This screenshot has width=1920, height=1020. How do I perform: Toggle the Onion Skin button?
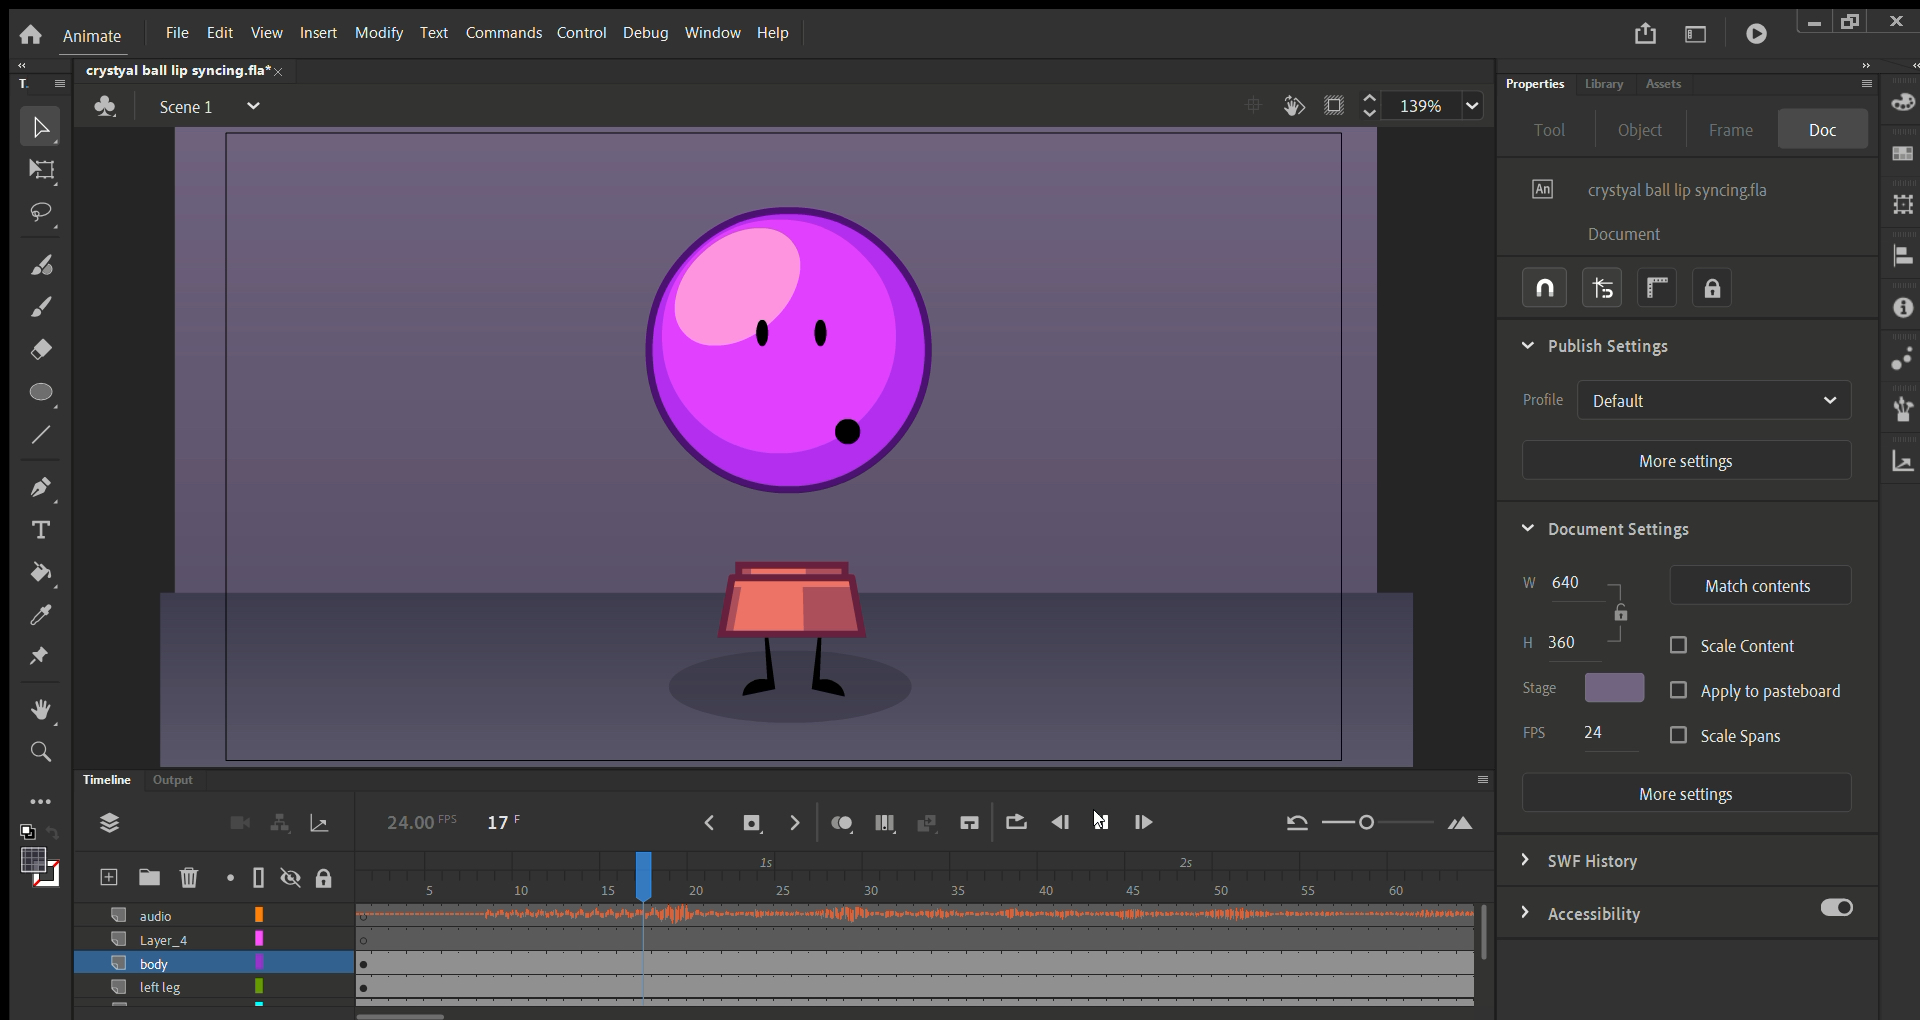(x=842, y=823)
